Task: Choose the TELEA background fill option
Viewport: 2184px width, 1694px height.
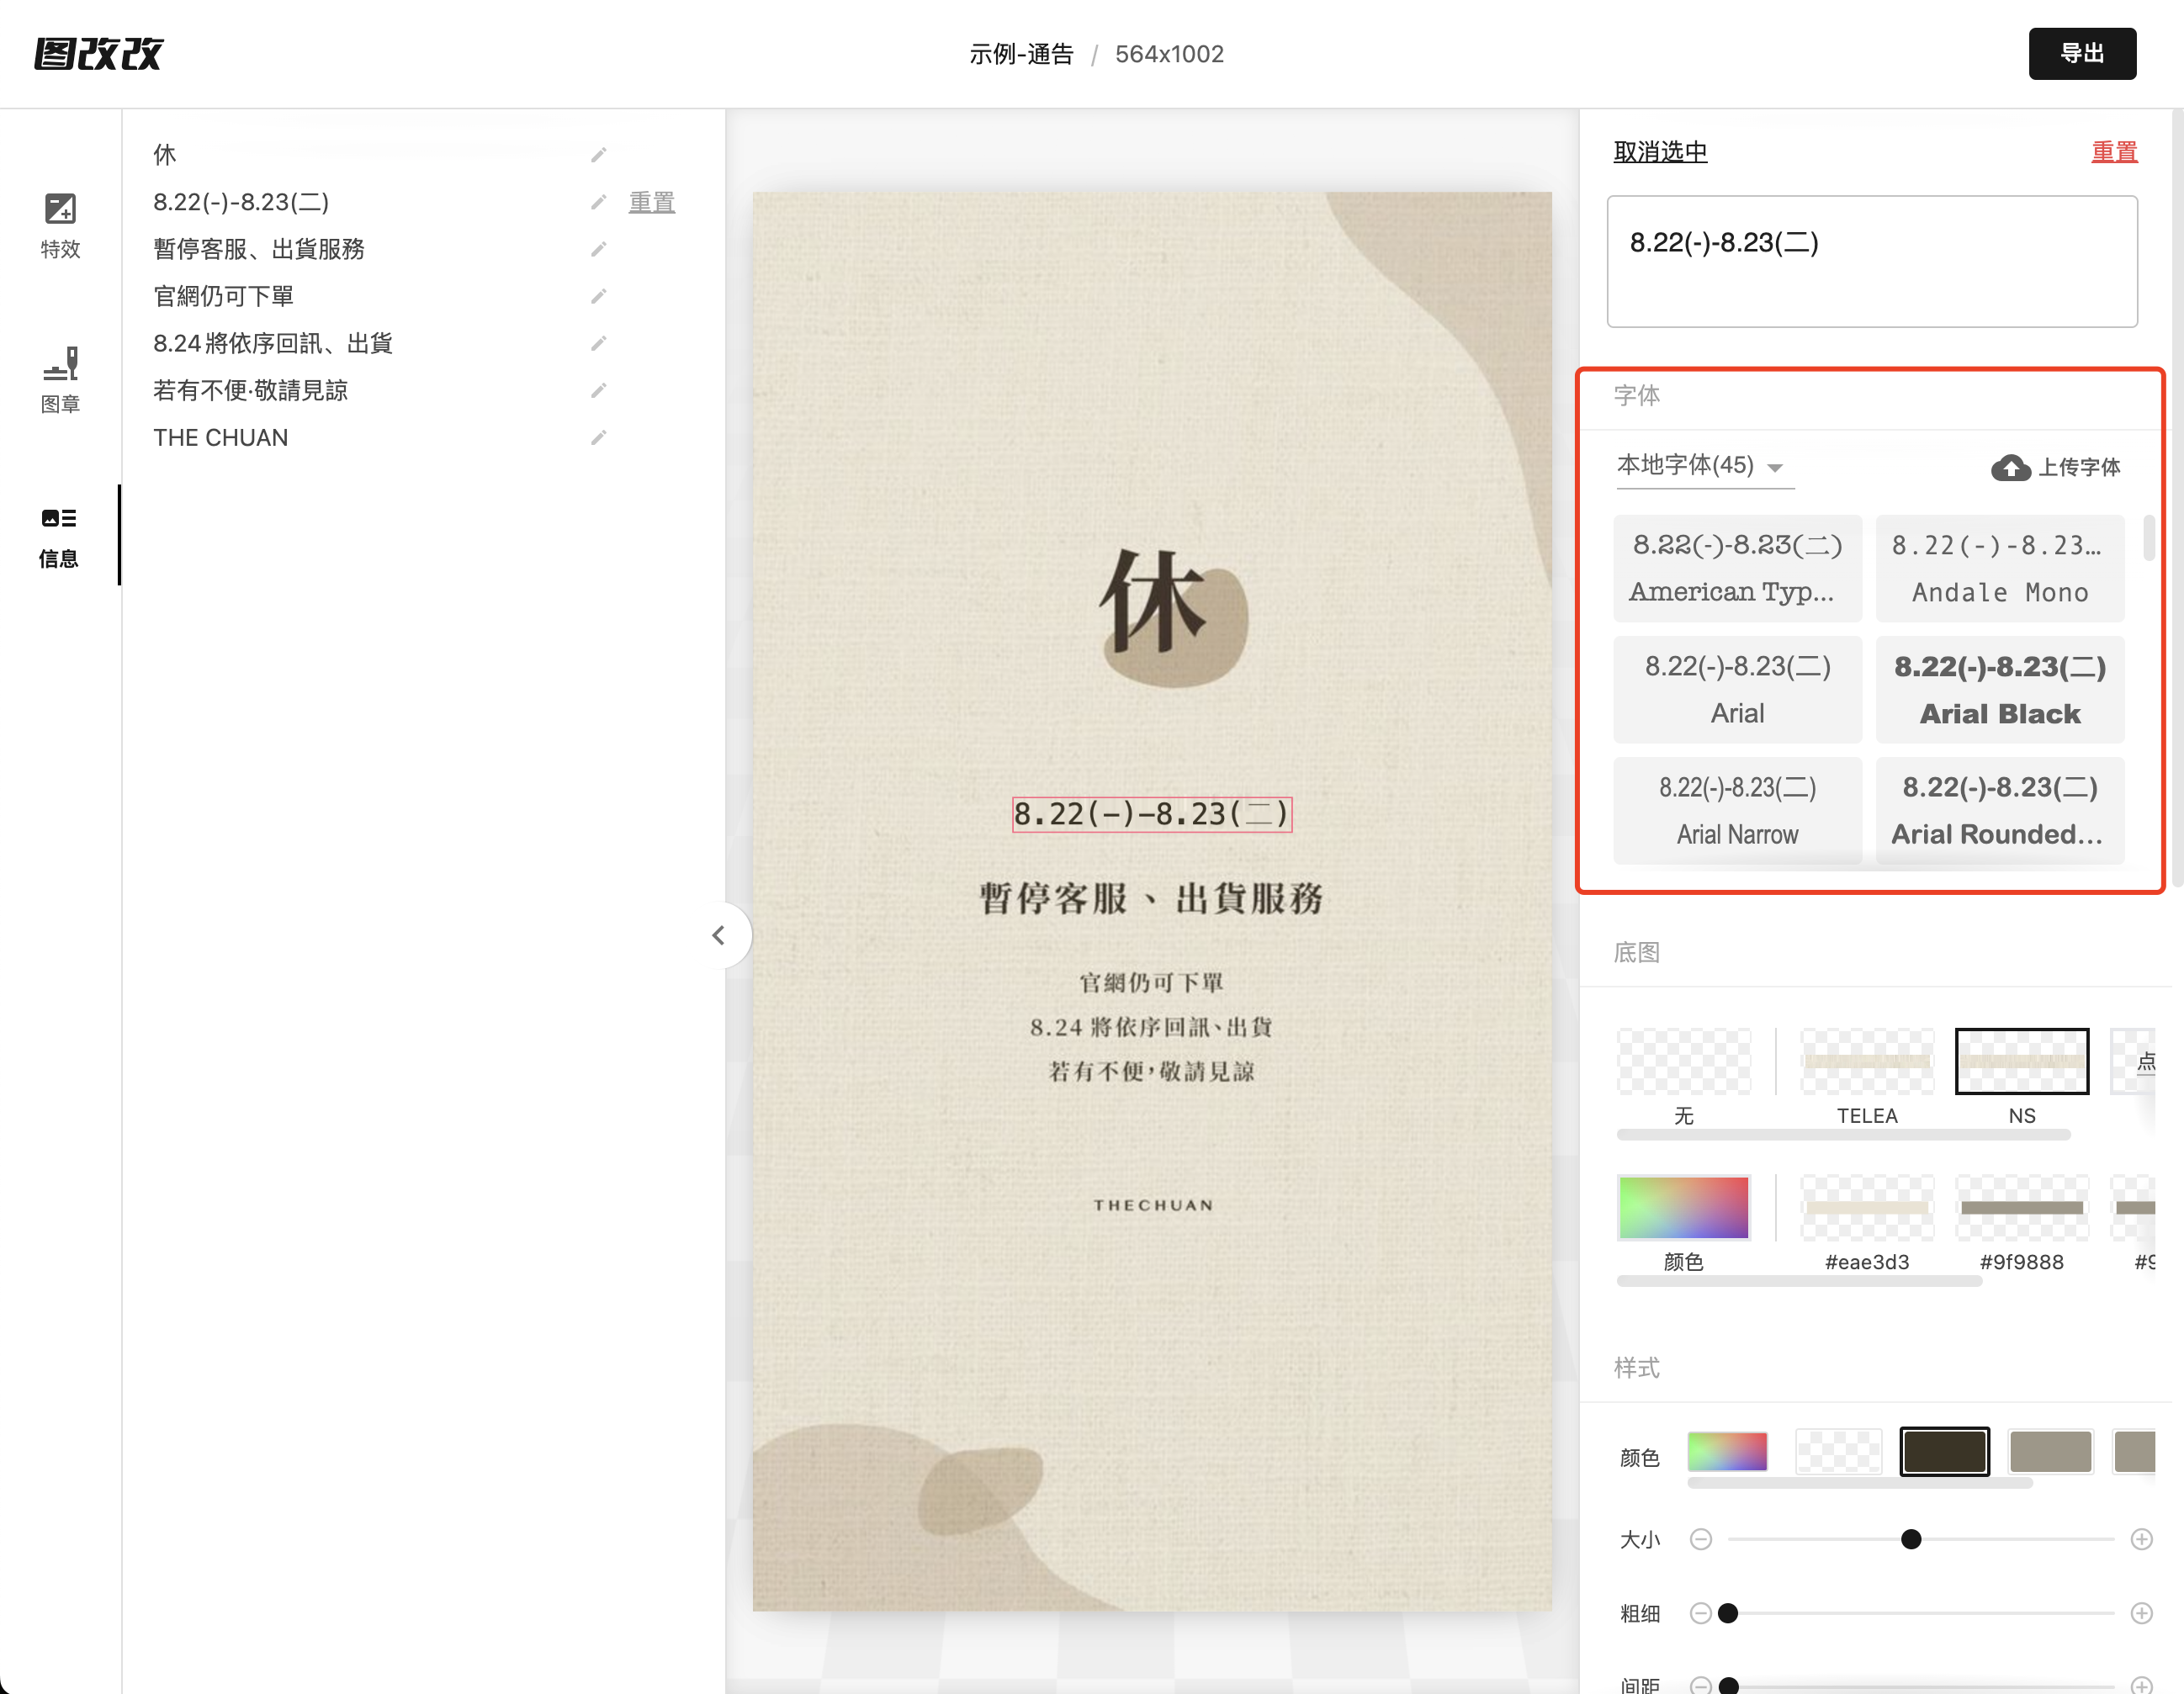Action: 1866,1062
